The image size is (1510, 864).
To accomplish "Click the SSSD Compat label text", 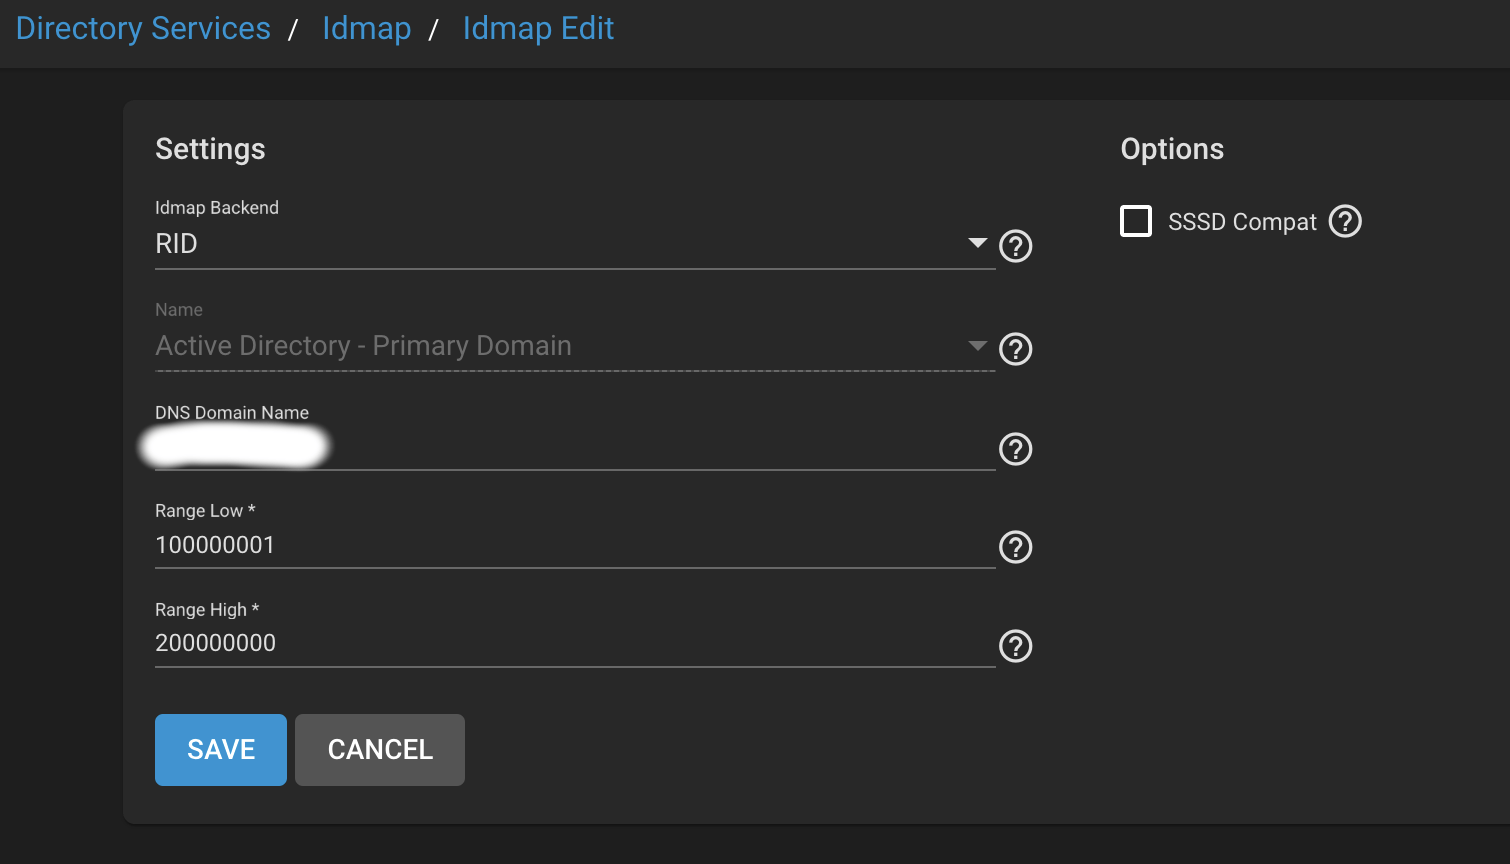I will point(1242,222).
